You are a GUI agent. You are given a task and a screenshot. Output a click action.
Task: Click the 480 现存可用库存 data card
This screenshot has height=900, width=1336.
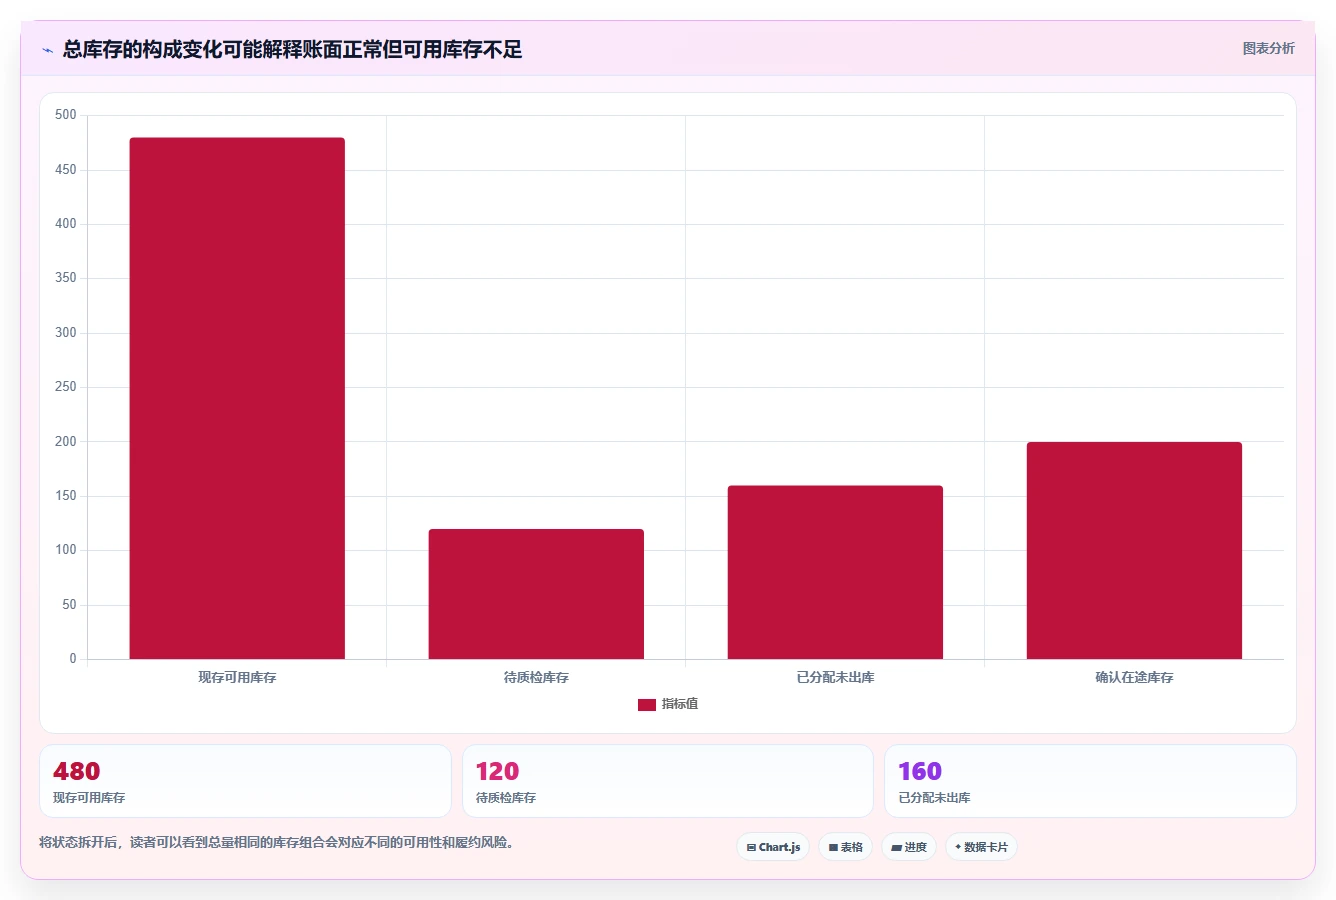pyautogui.click(x=245, y=781)
